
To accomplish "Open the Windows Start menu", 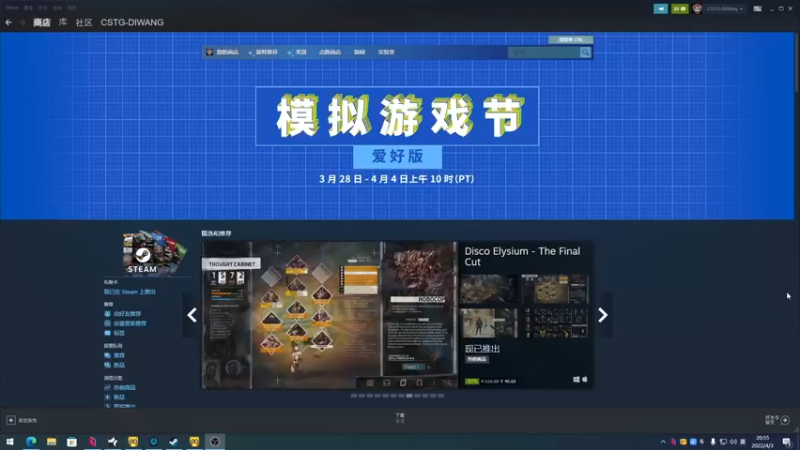I will coord(10,442).
